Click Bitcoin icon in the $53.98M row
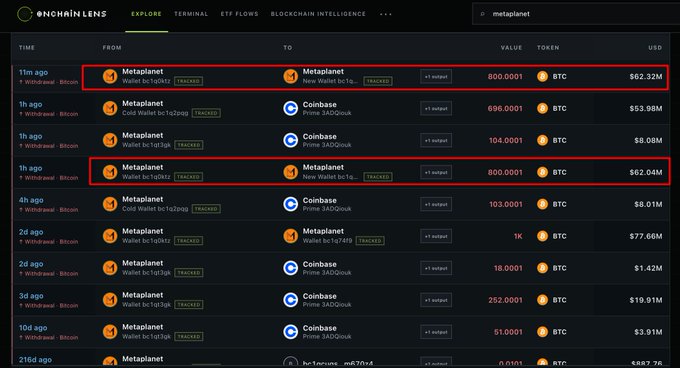 coord(542,108)
